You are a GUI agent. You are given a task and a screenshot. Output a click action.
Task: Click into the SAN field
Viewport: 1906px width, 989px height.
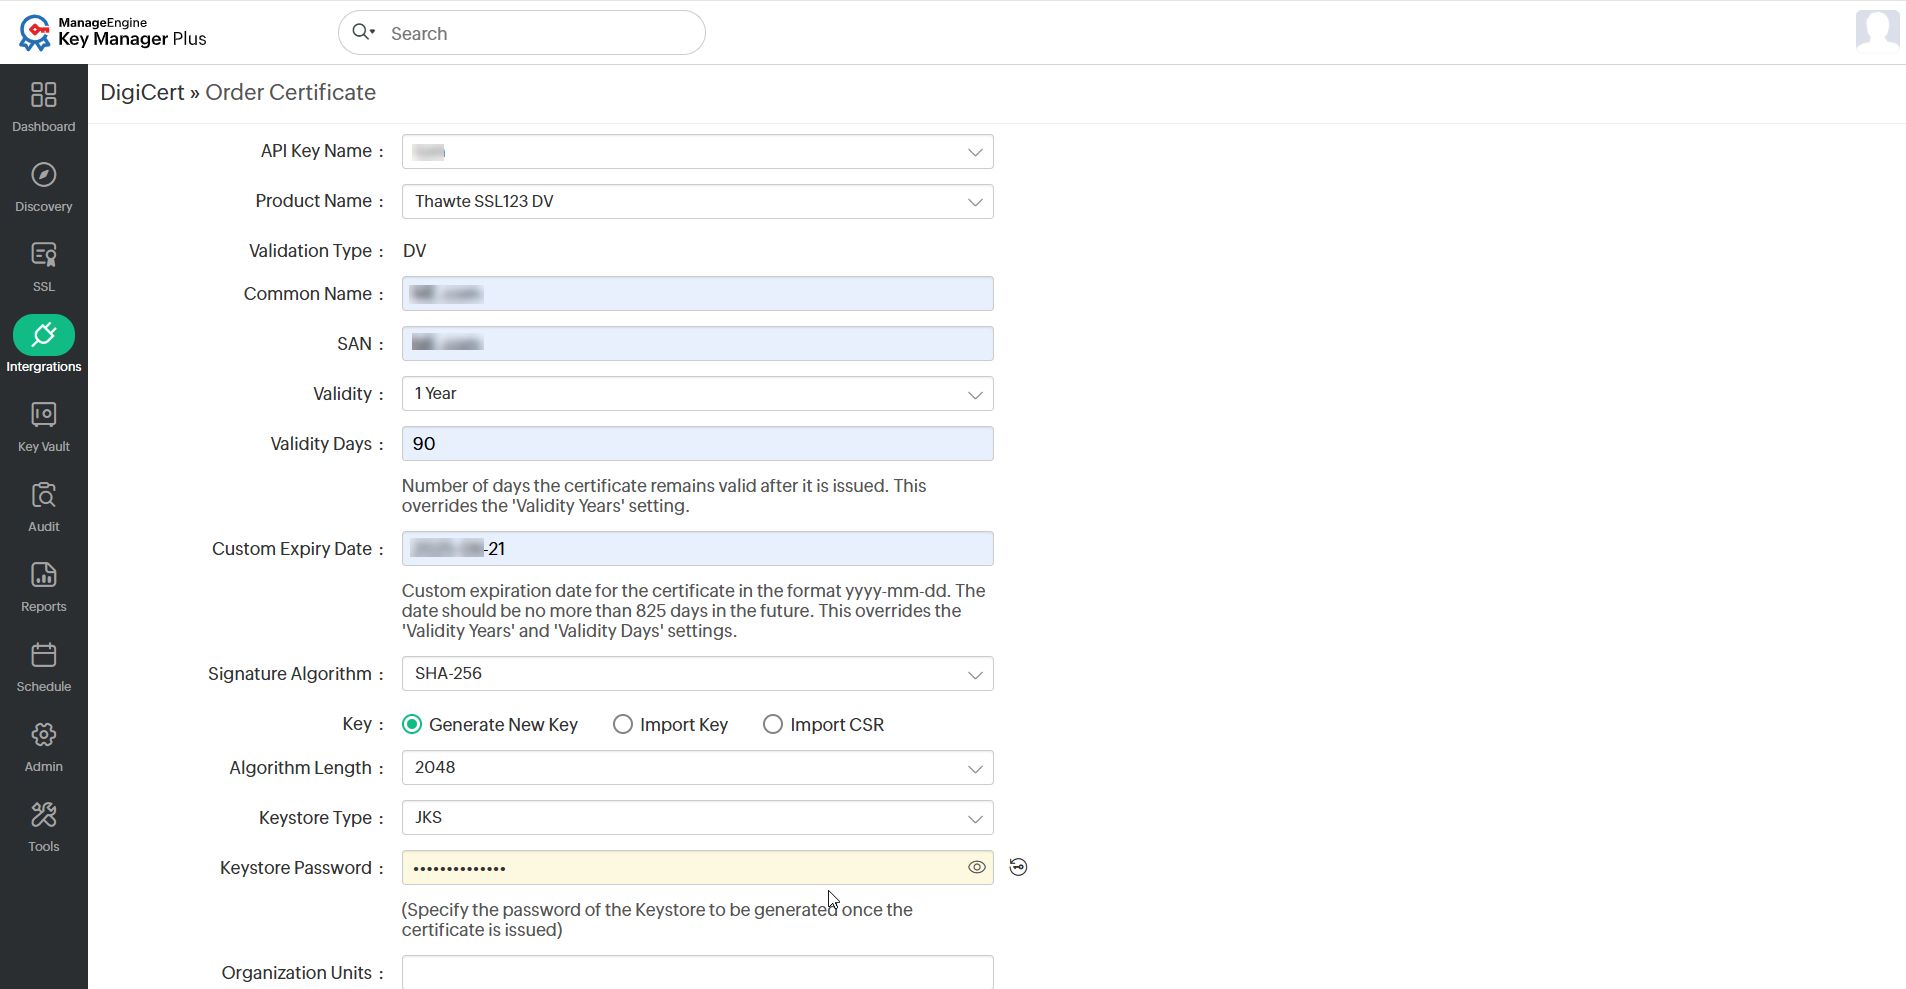pyautogui.click(x=698, y=344)
